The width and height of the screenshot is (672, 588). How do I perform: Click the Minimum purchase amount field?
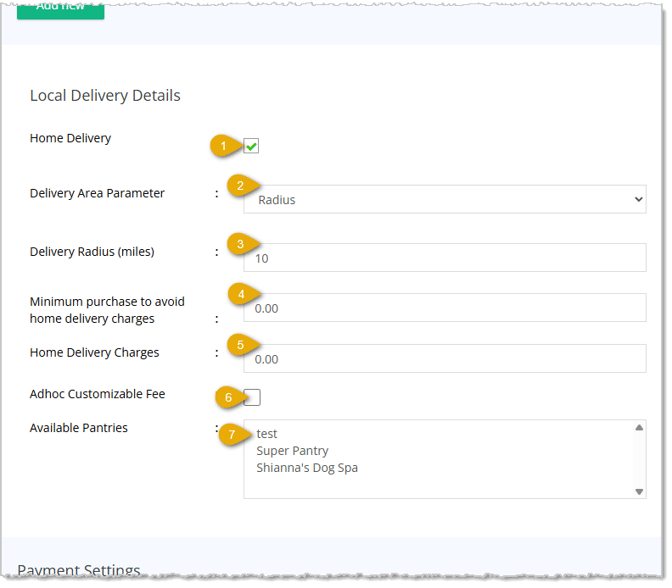click(x=445, y=308)
